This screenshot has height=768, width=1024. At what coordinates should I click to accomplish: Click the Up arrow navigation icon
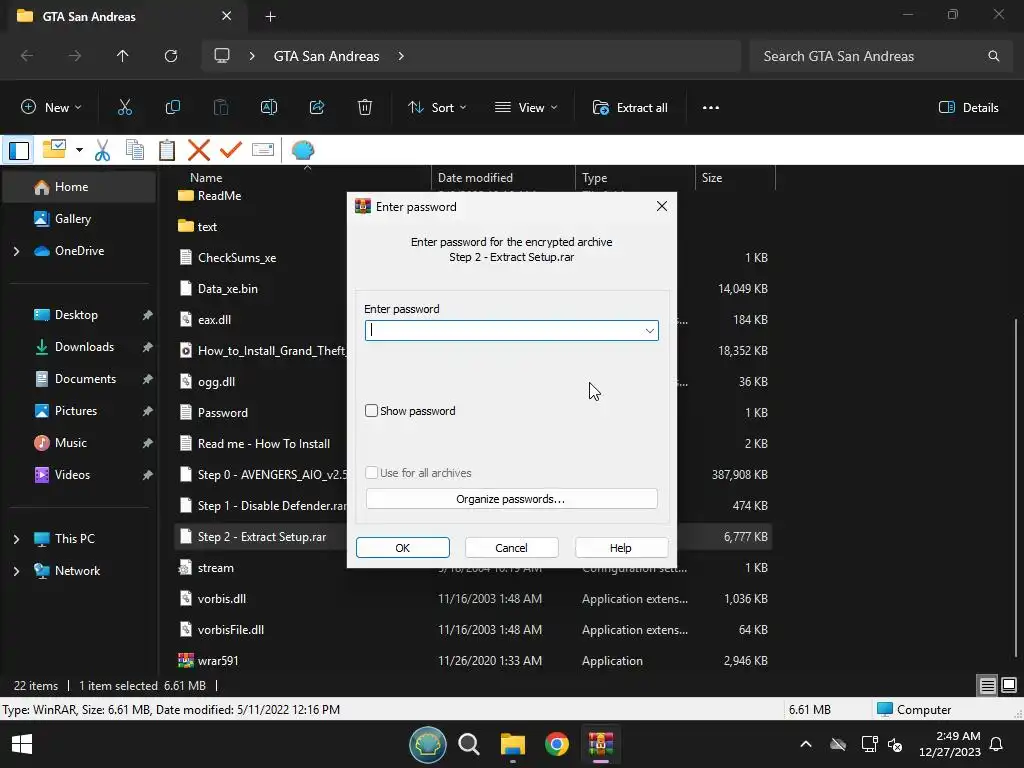pos(123,56)
